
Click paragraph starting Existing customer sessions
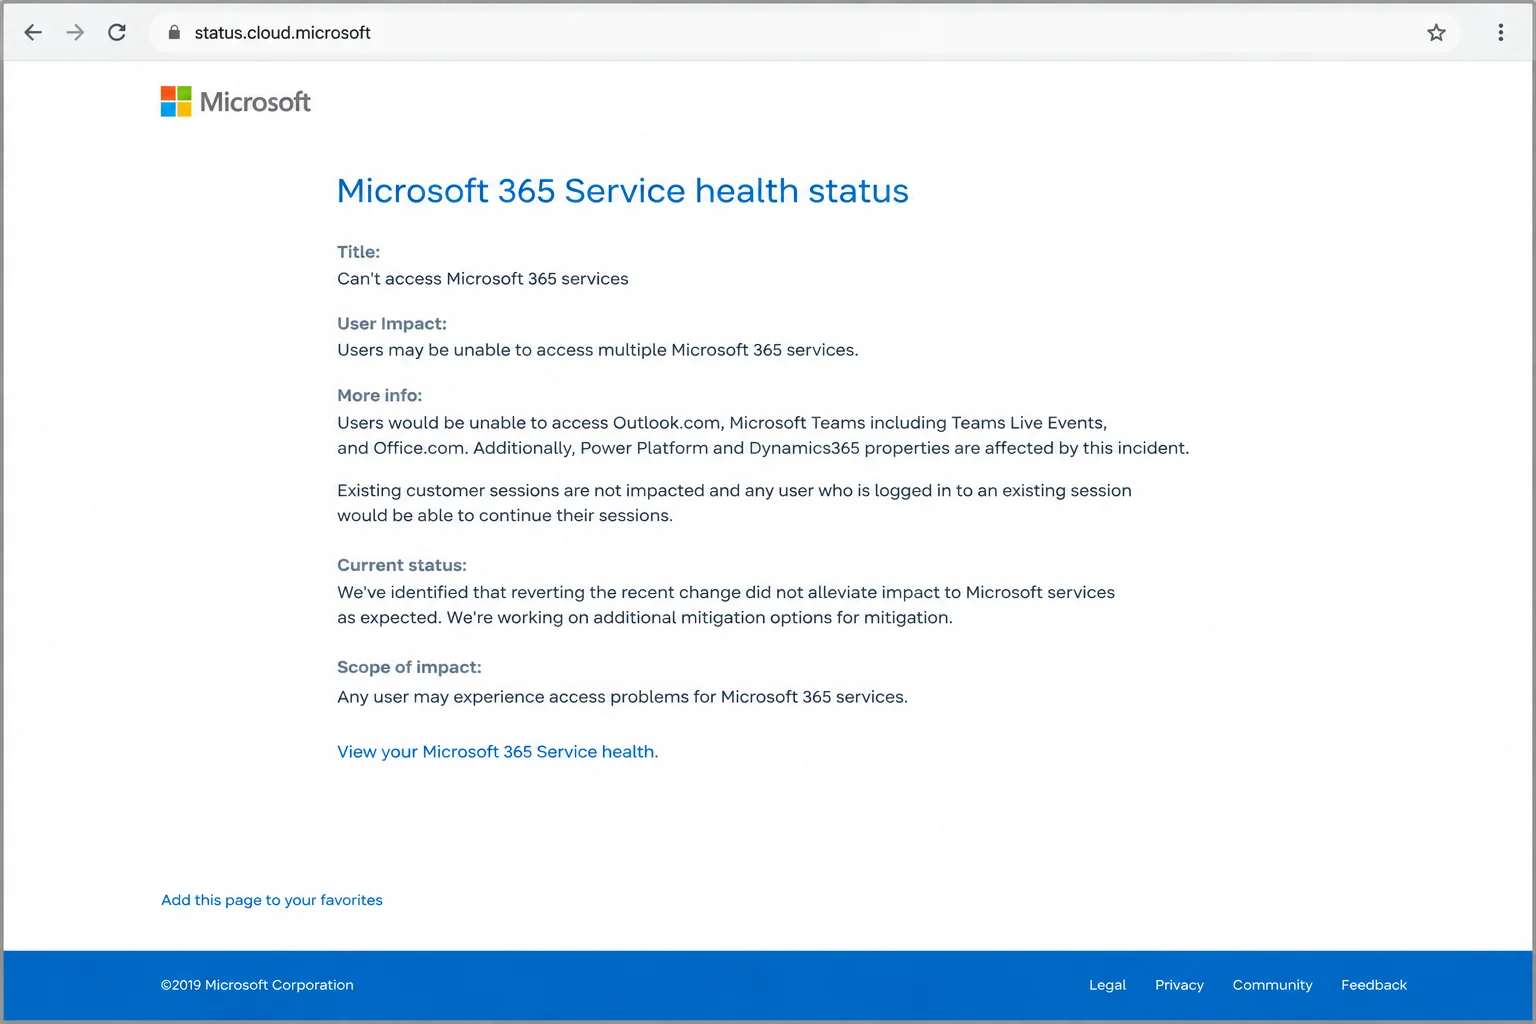734,503
